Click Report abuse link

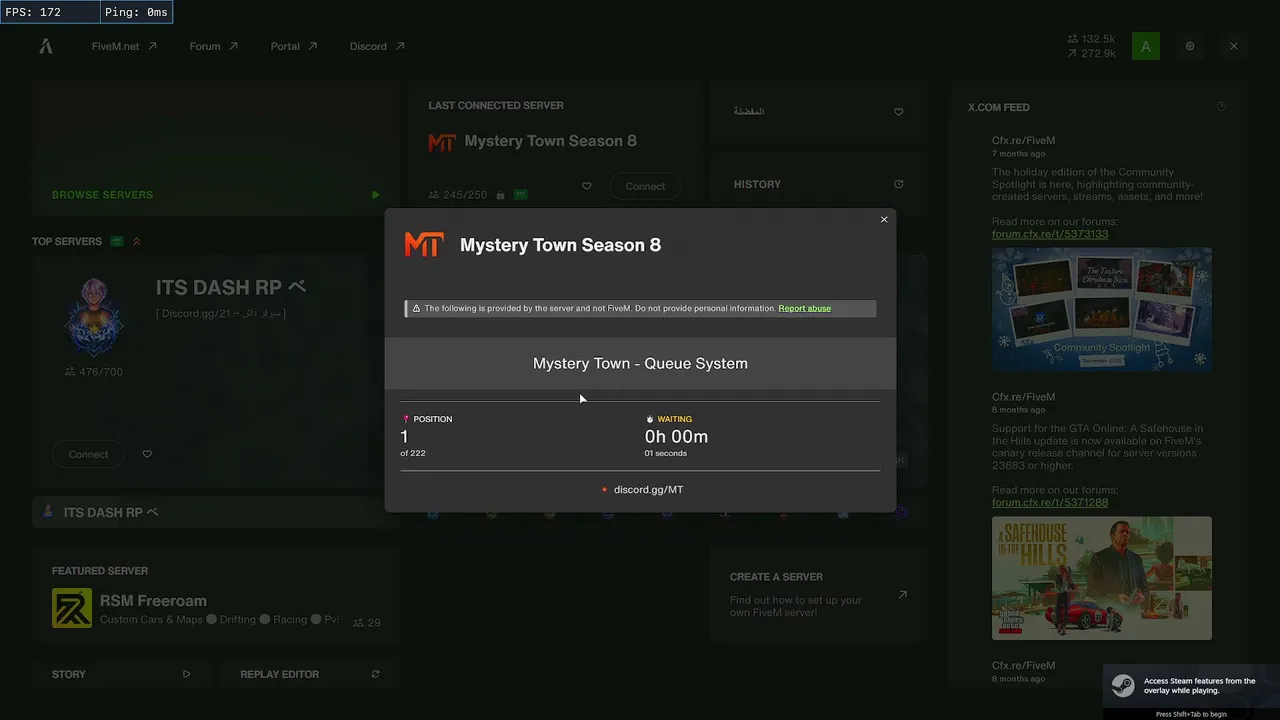tap(804, 308)
